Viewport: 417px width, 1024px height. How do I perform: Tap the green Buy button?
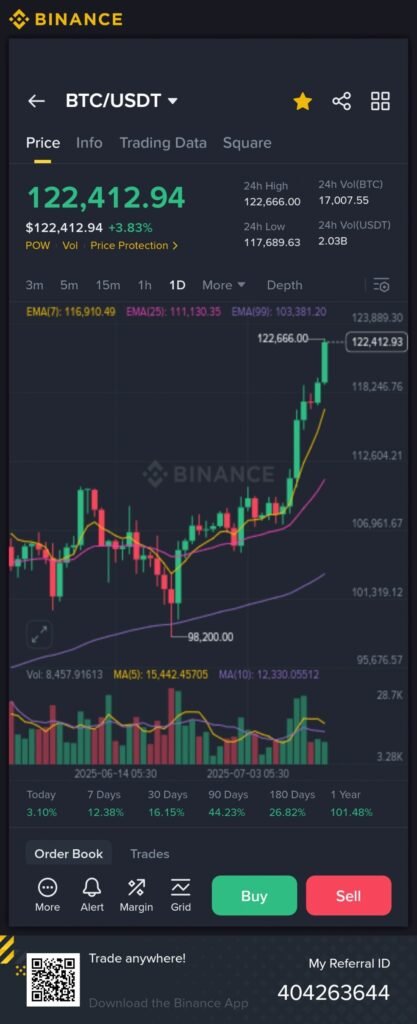click(x=255, y=896)
